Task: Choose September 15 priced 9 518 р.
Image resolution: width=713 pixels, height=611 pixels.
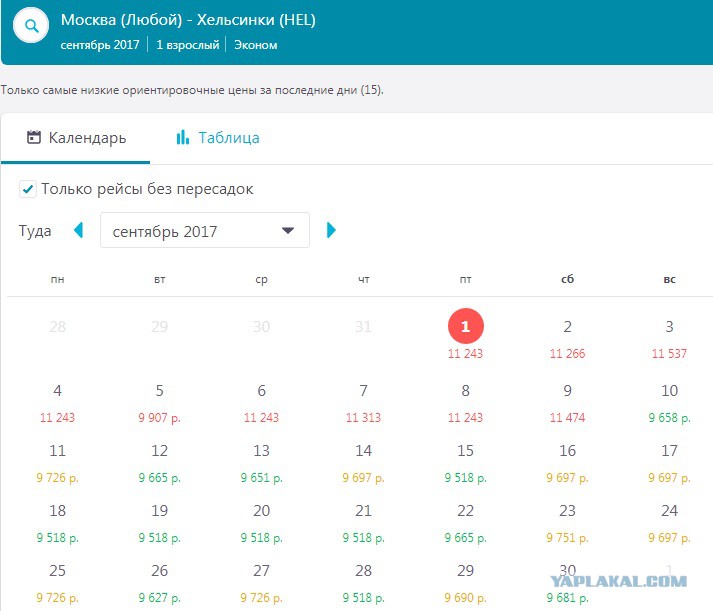Action: coord(465,464)
